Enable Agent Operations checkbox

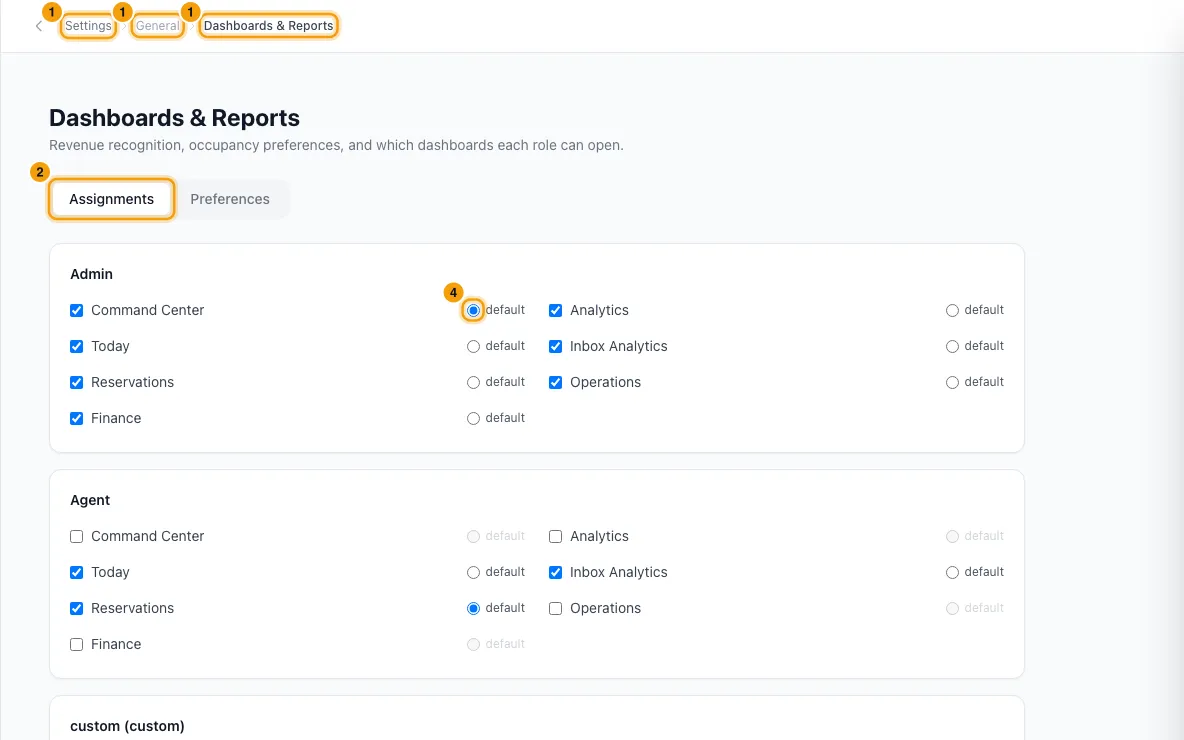[x=556, y=609]
